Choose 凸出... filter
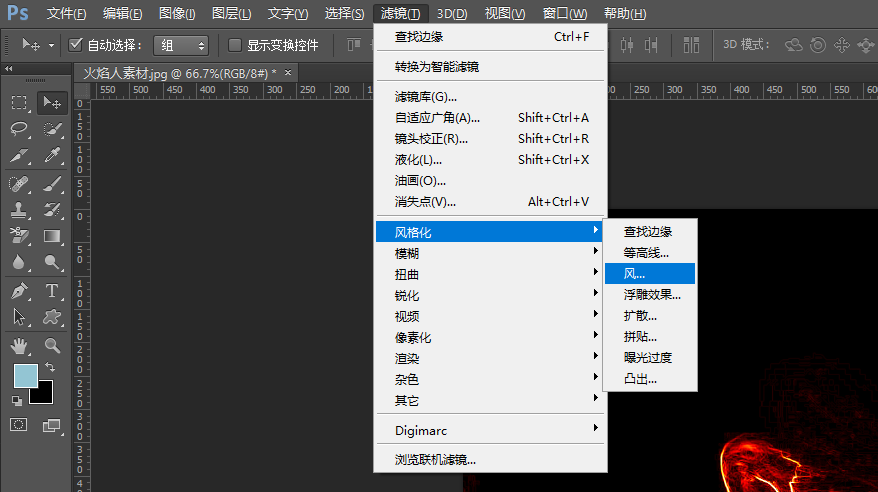Image resolution: width=878 pixels, height=492 pixels. point(650,378)
